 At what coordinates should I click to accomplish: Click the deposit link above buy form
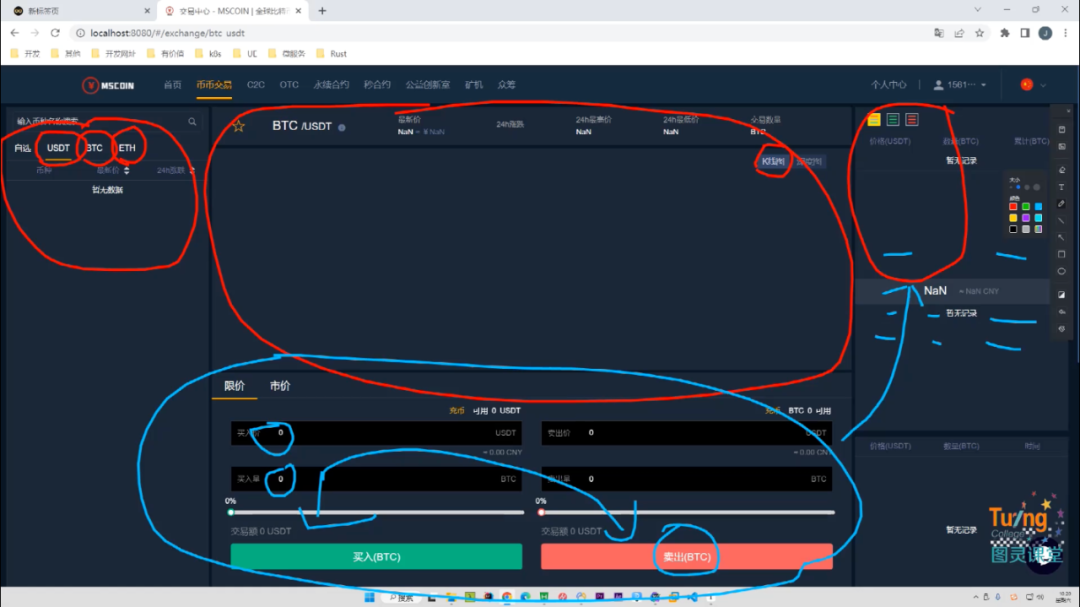click(x=457, y=411)
